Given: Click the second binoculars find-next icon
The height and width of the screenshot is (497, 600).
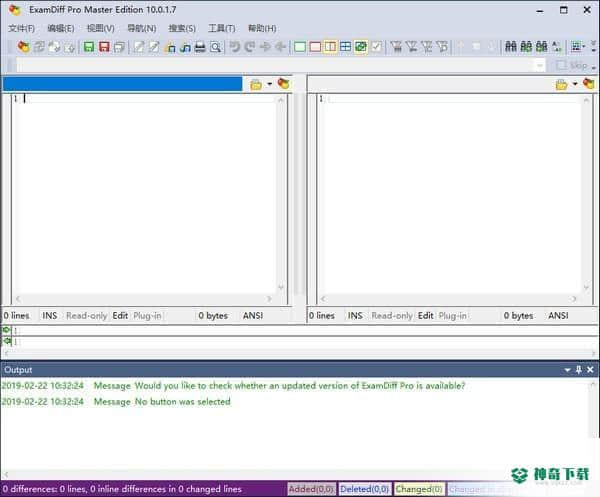Looking at the screenshot, I should pos(526,47).
